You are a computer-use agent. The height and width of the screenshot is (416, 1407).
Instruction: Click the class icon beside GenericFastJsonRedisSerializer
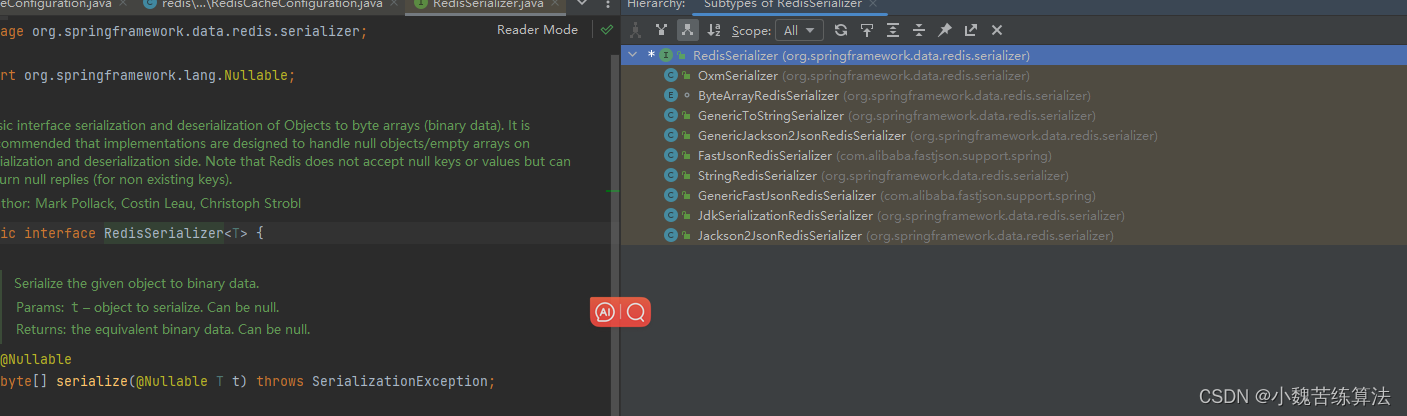pos(672,196)
